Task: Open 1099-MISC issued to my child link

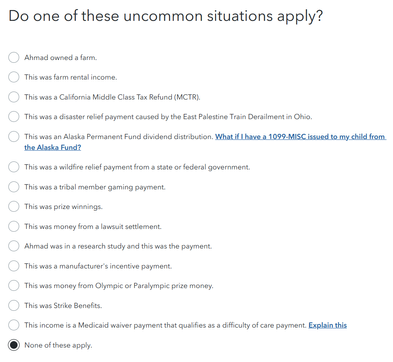Action: 301,136
